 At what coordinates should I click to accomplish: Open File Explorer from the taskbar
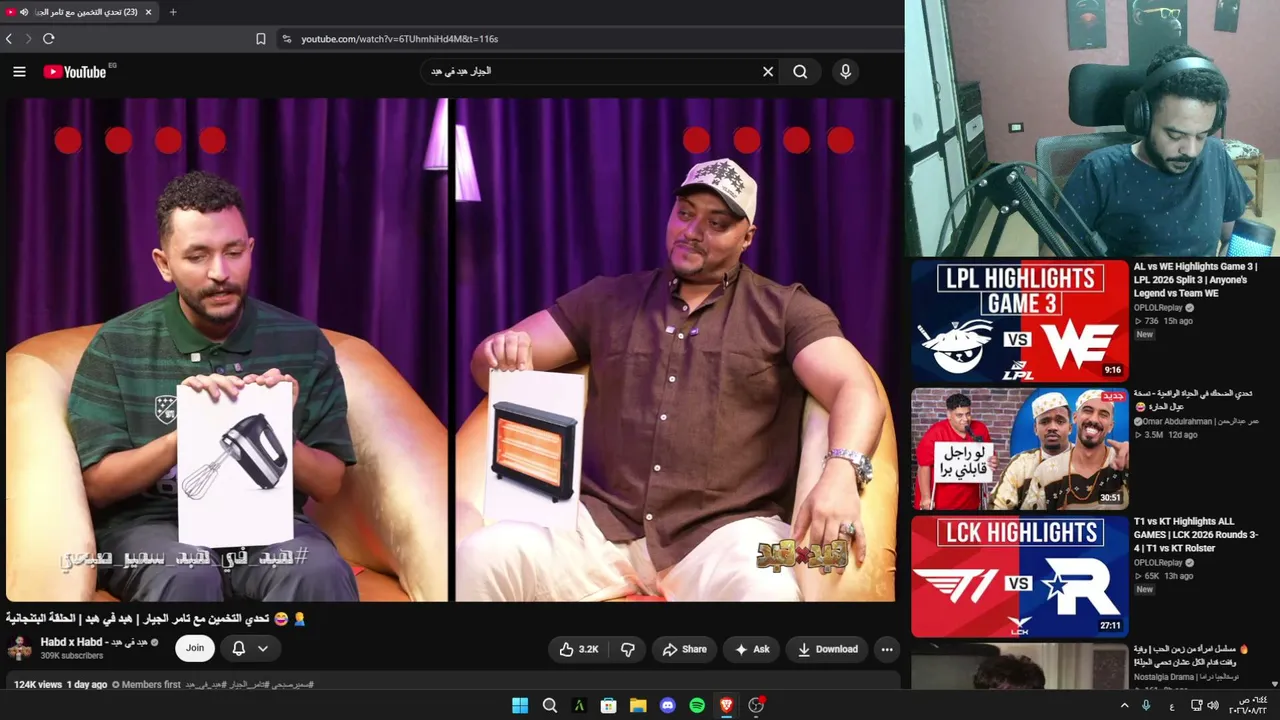coord(638,705)
